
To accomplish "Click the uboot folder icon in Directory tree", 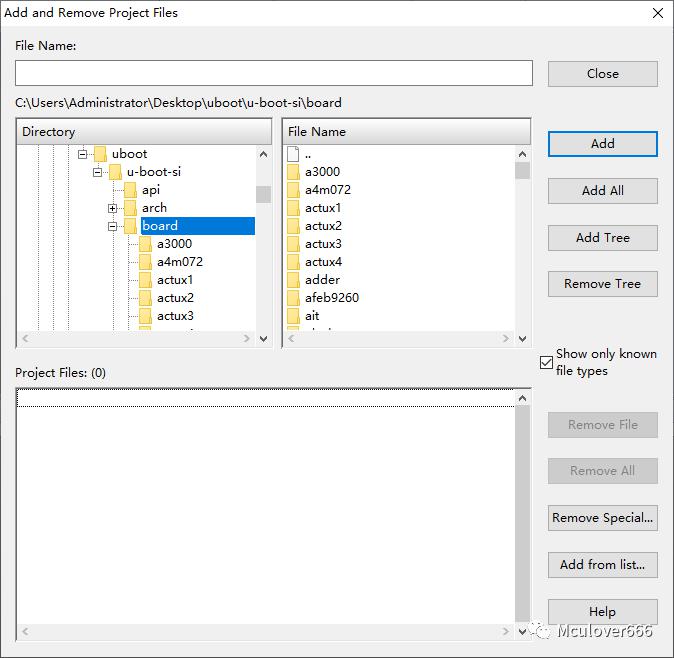I will 100,154.
